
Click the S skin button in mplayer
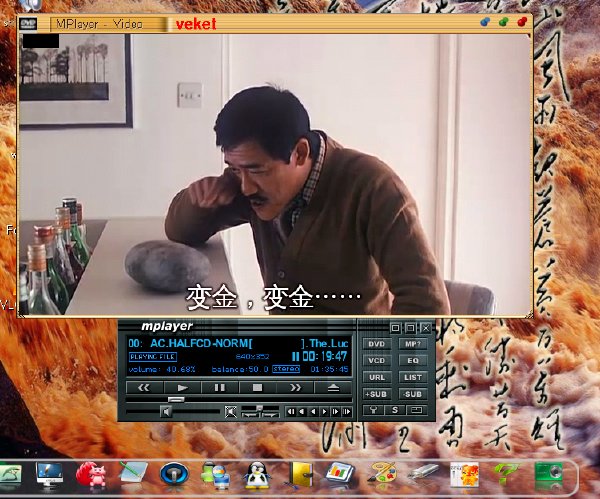tap(395, 410)
